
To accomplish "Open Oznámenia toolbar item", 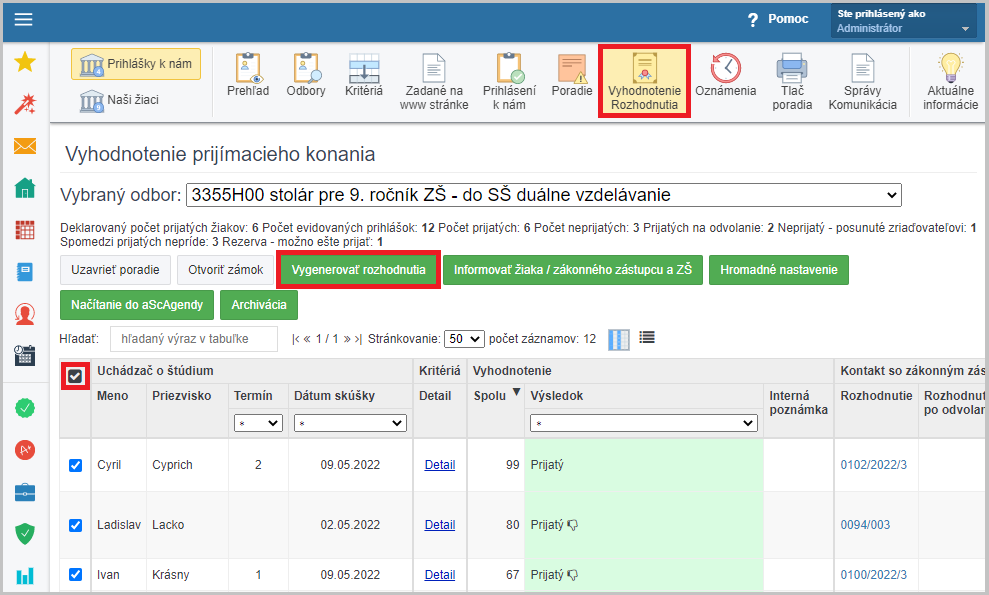I will (725, 75).
